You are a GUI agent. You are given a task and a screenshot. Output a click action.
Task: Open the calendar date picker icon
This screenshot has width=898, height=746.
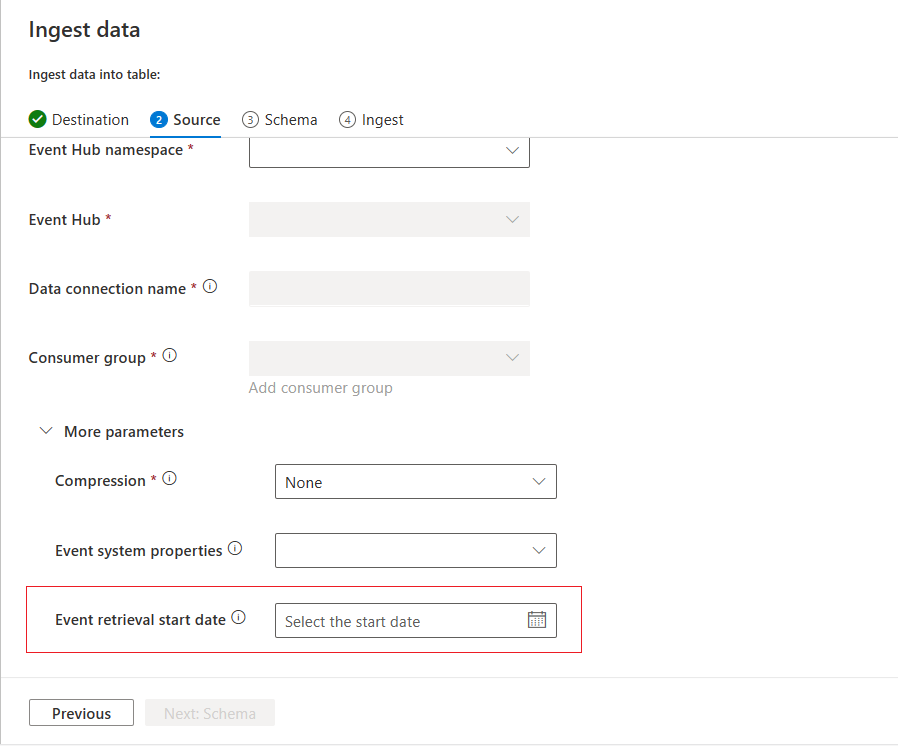(536, 620)
